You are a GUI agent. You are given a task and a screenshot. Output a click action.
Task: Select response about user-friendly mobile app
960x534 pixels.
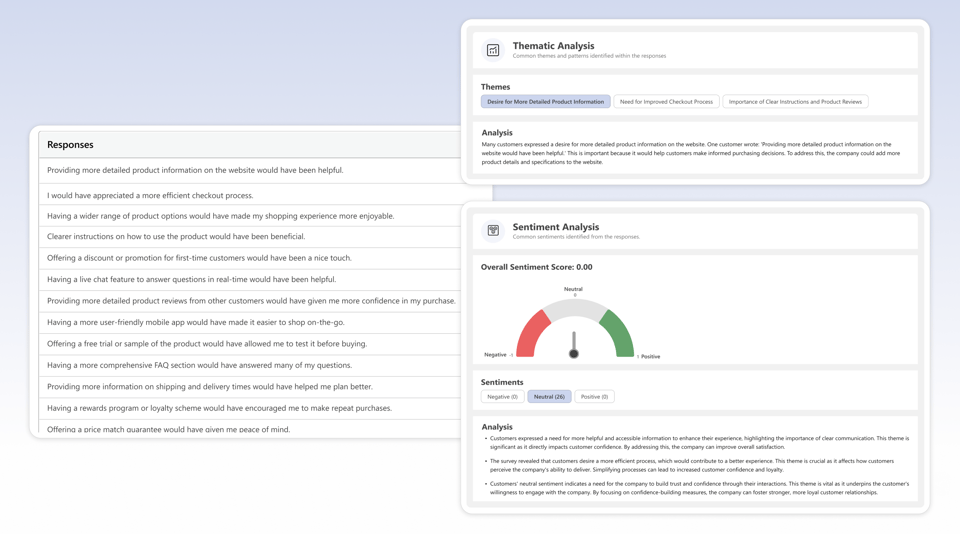250,322
